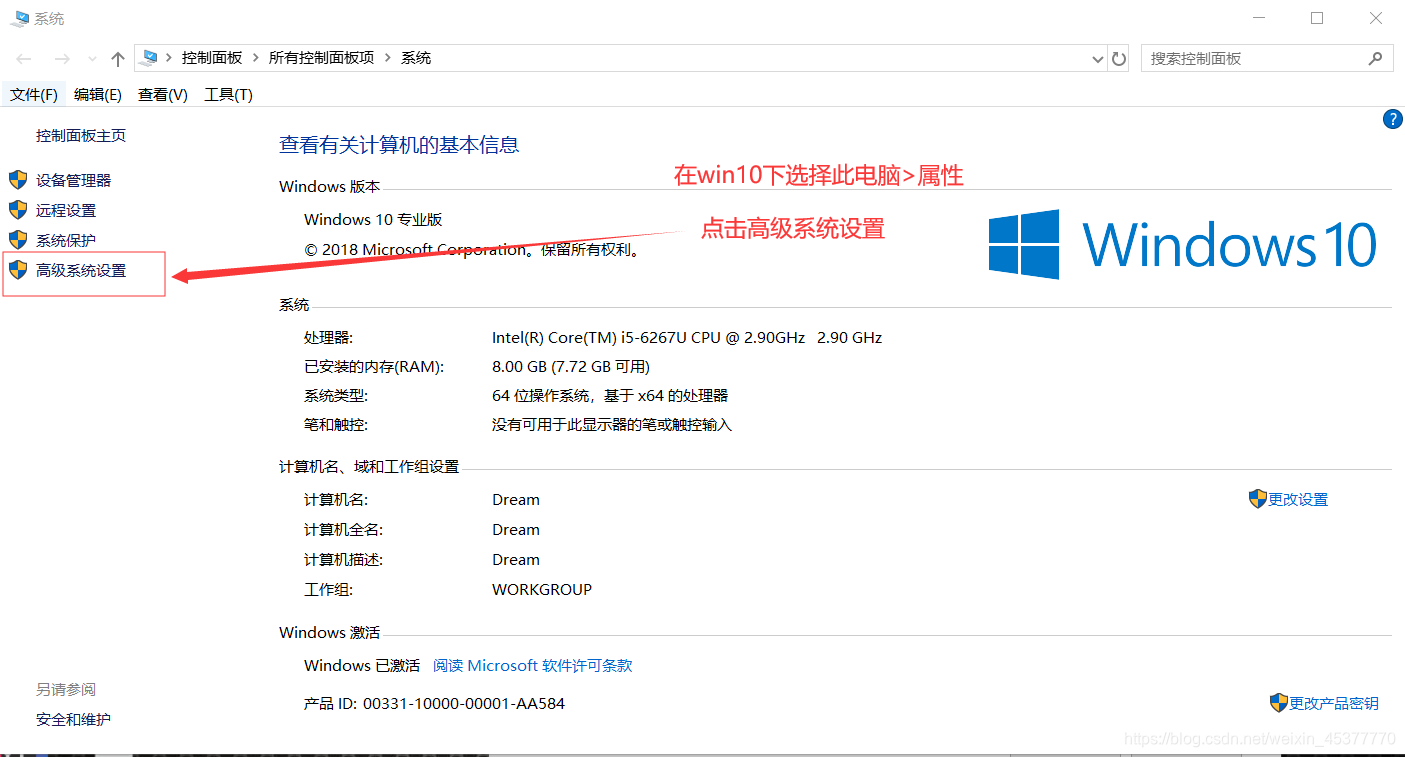Click 更改产品密钥 link
The image size is (1405, 757).
click(x=1334, y=704)
